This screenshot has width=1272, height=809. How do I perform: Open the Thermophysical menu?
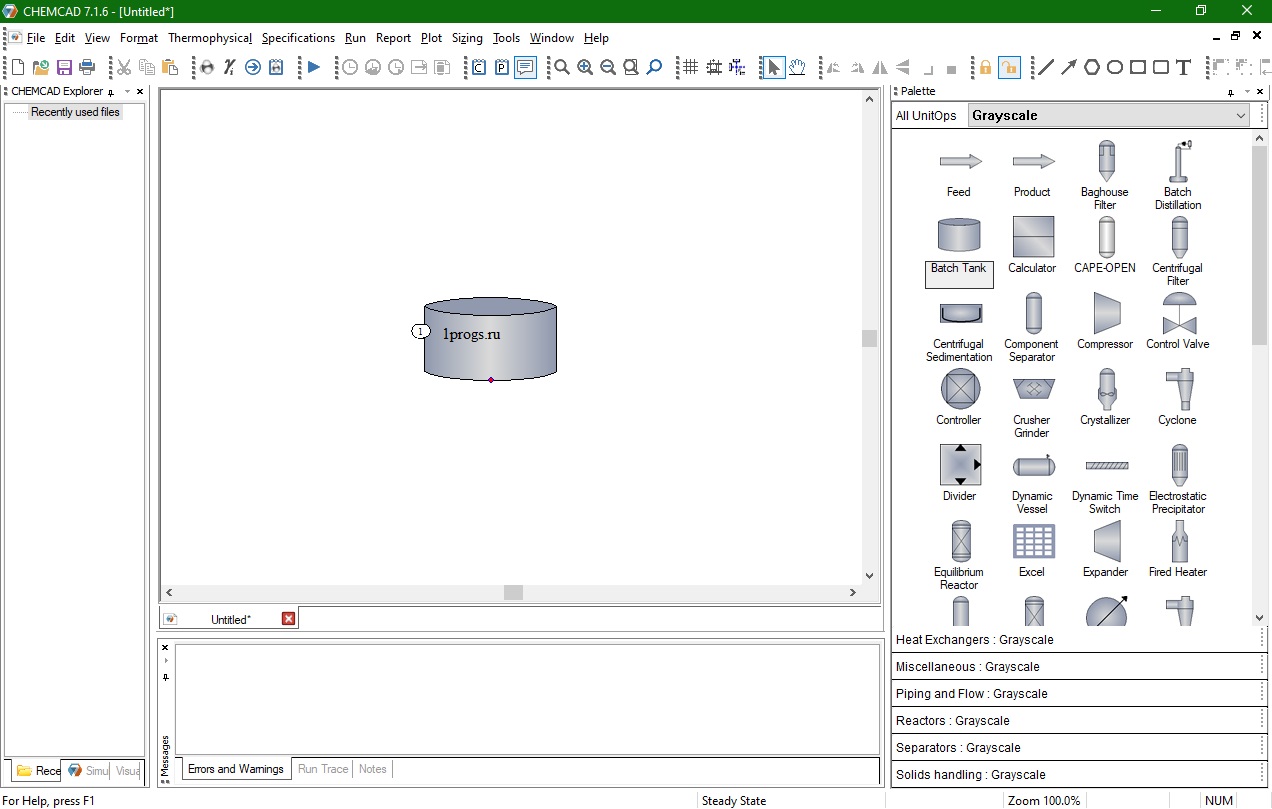(x=210, y=38)
